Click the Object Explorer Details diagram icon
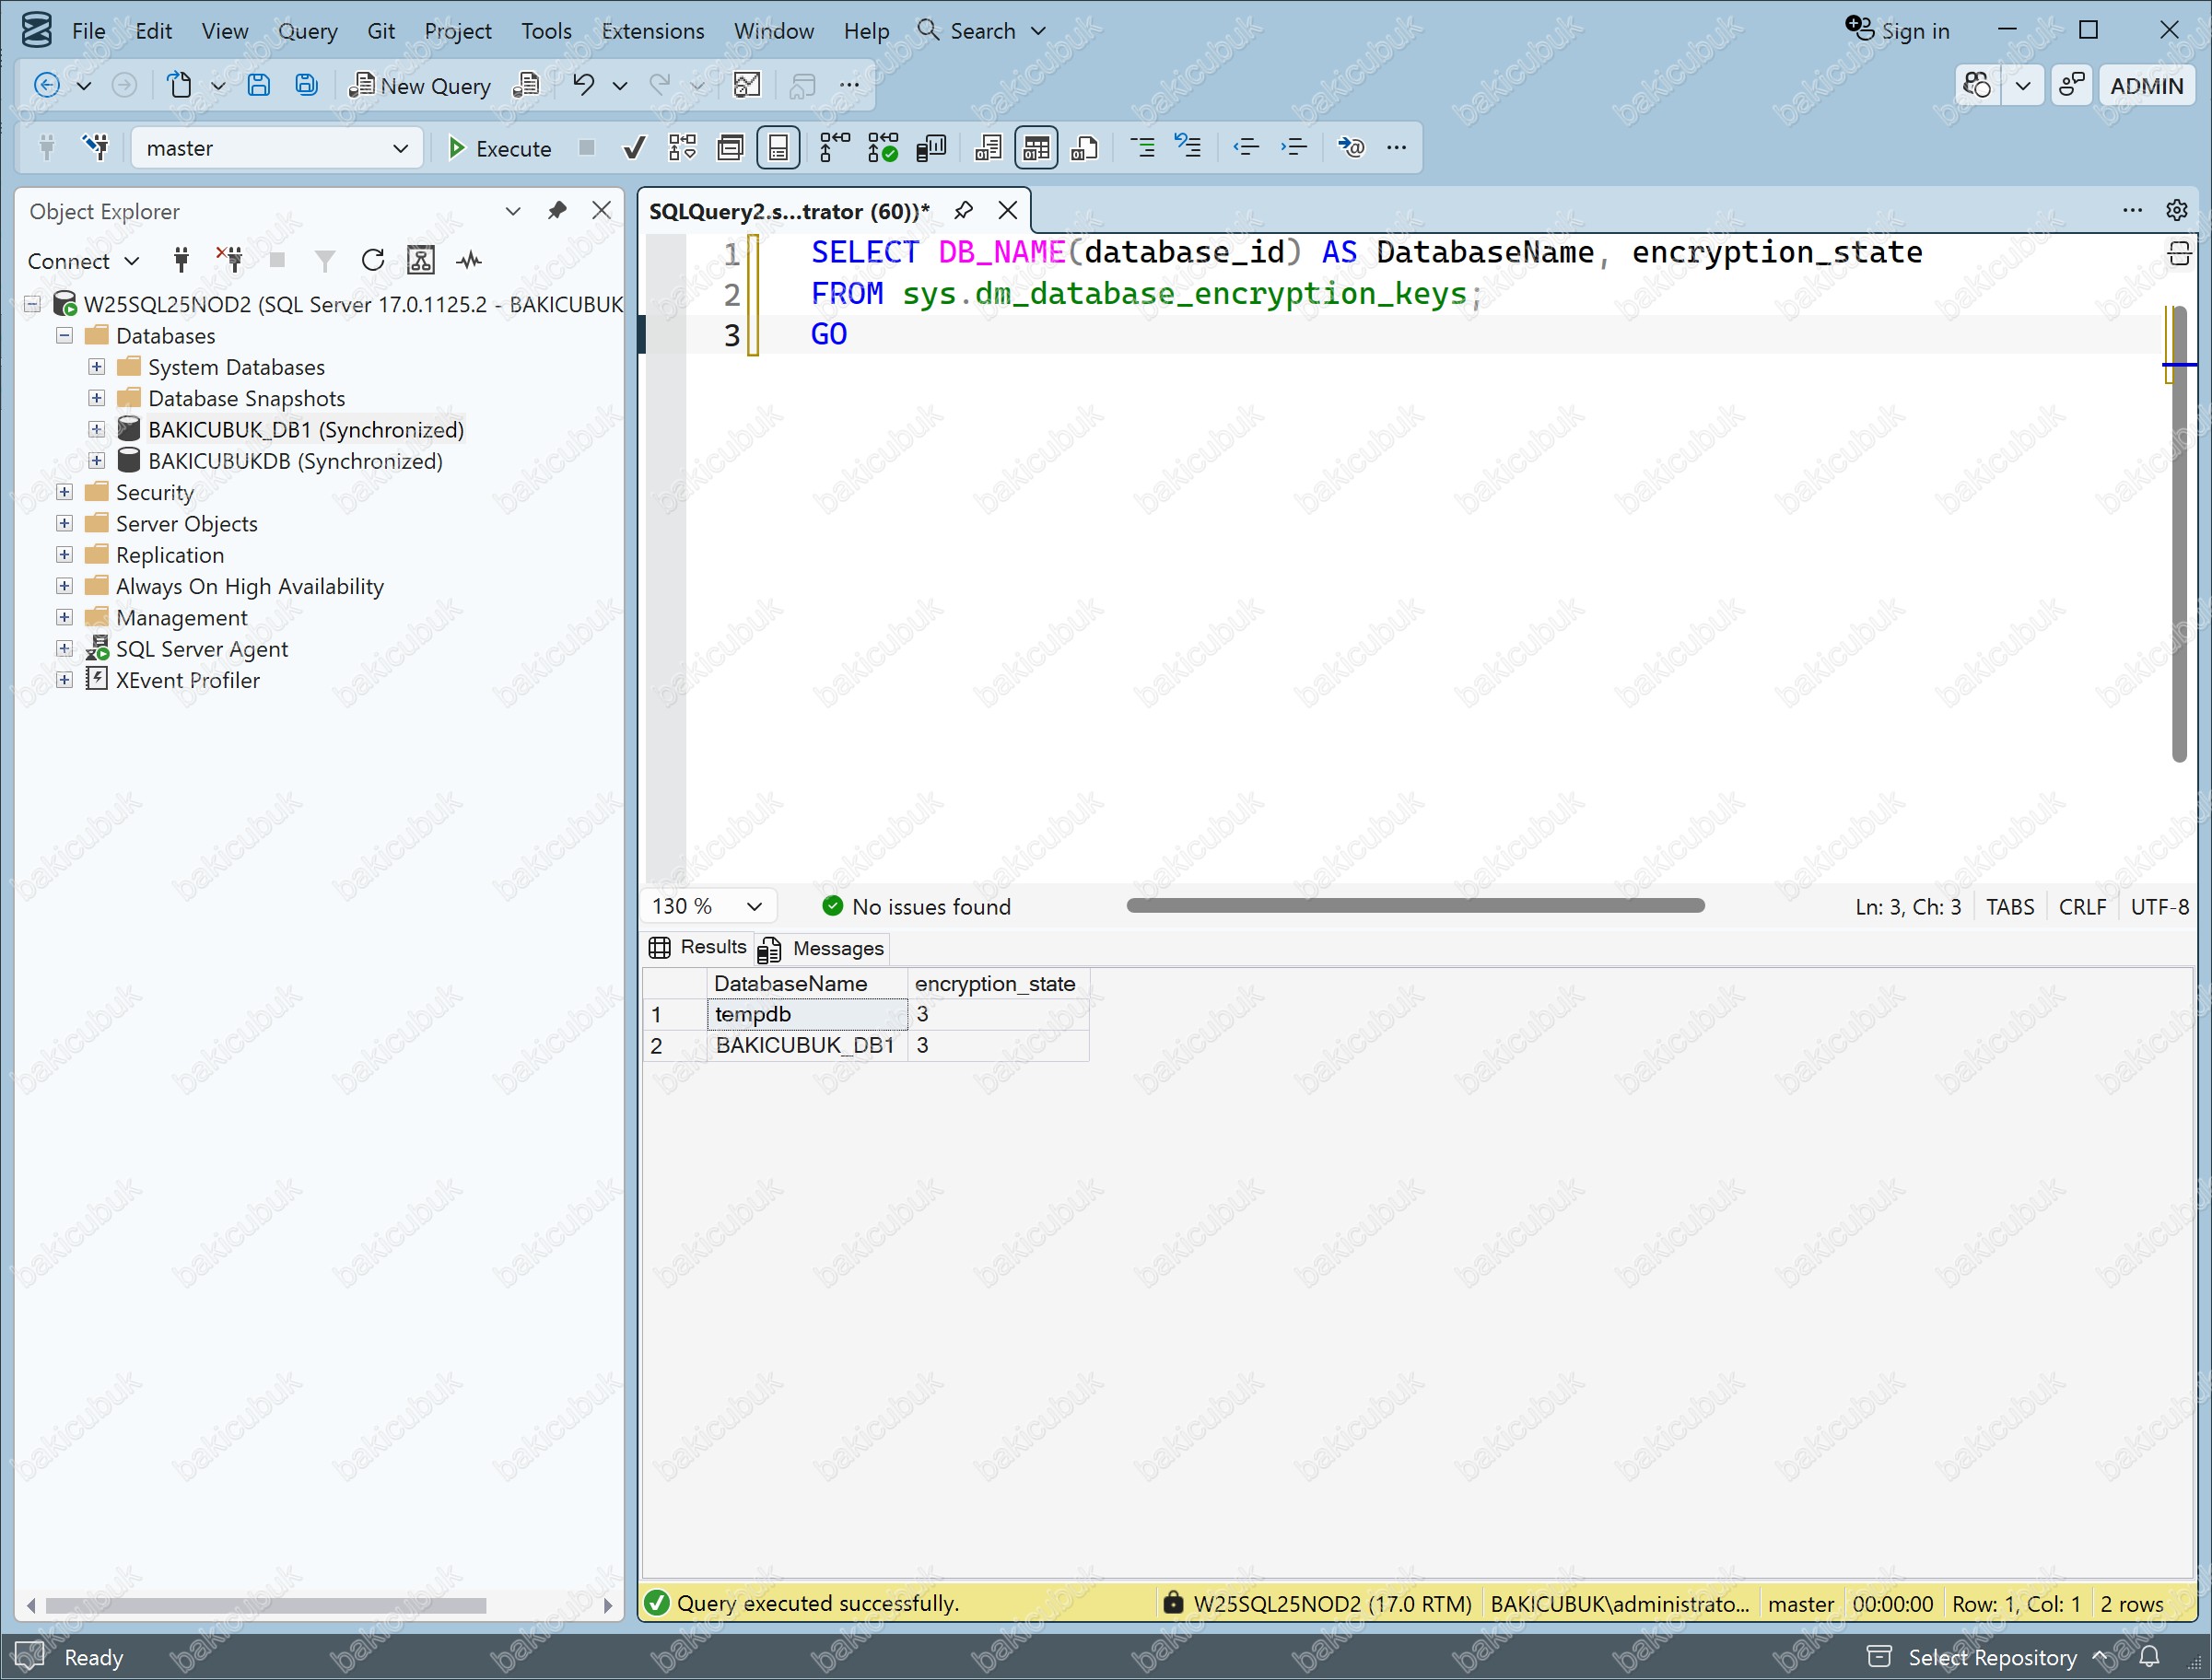Screen dimensions: 2212x1680 [x=421, y=261]
